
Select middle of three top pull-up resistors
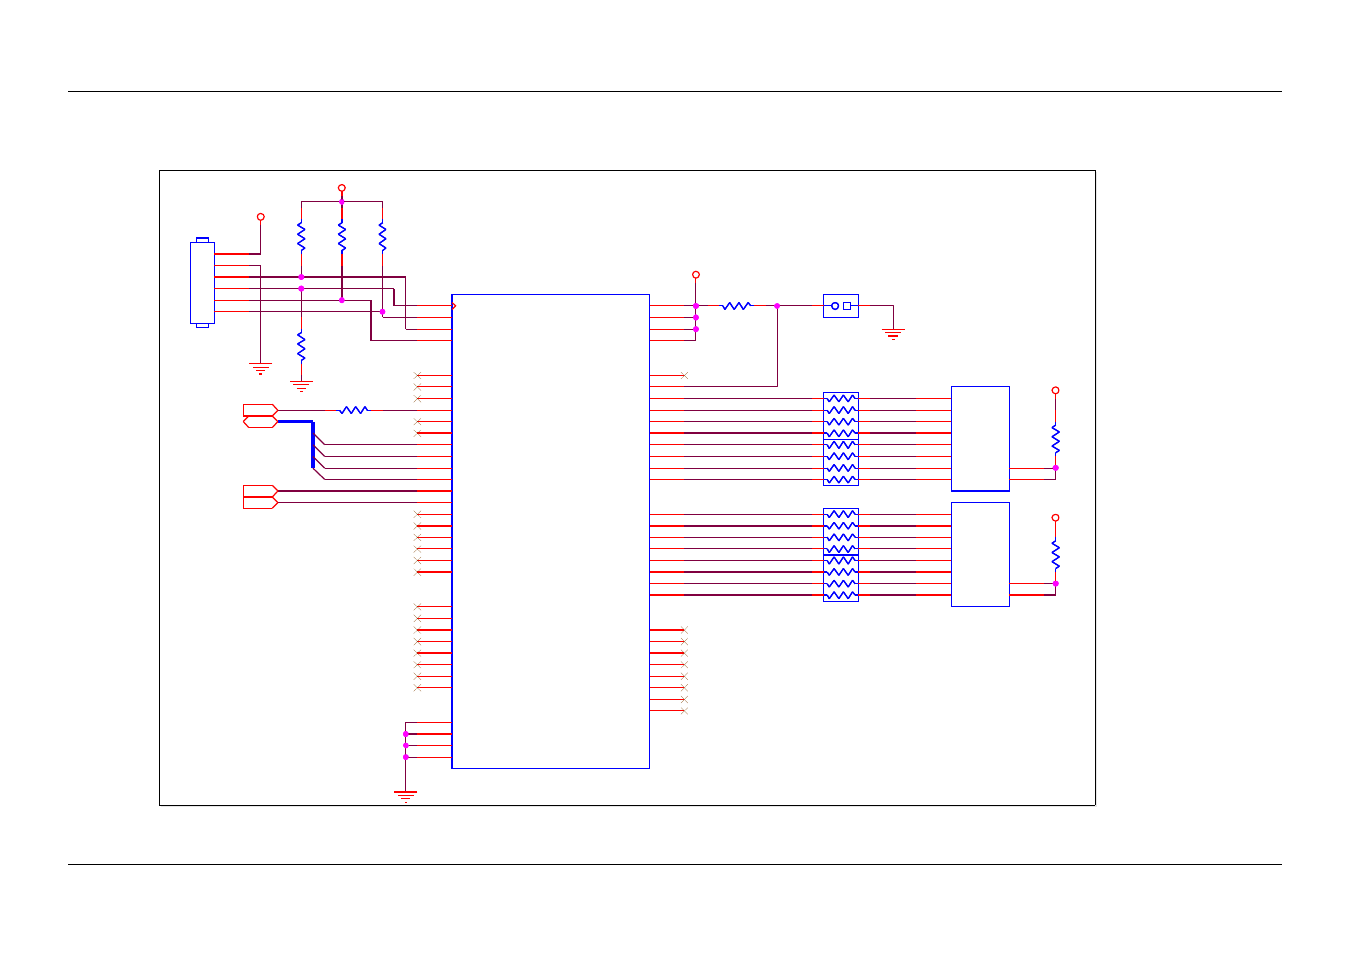pos(341,237)
